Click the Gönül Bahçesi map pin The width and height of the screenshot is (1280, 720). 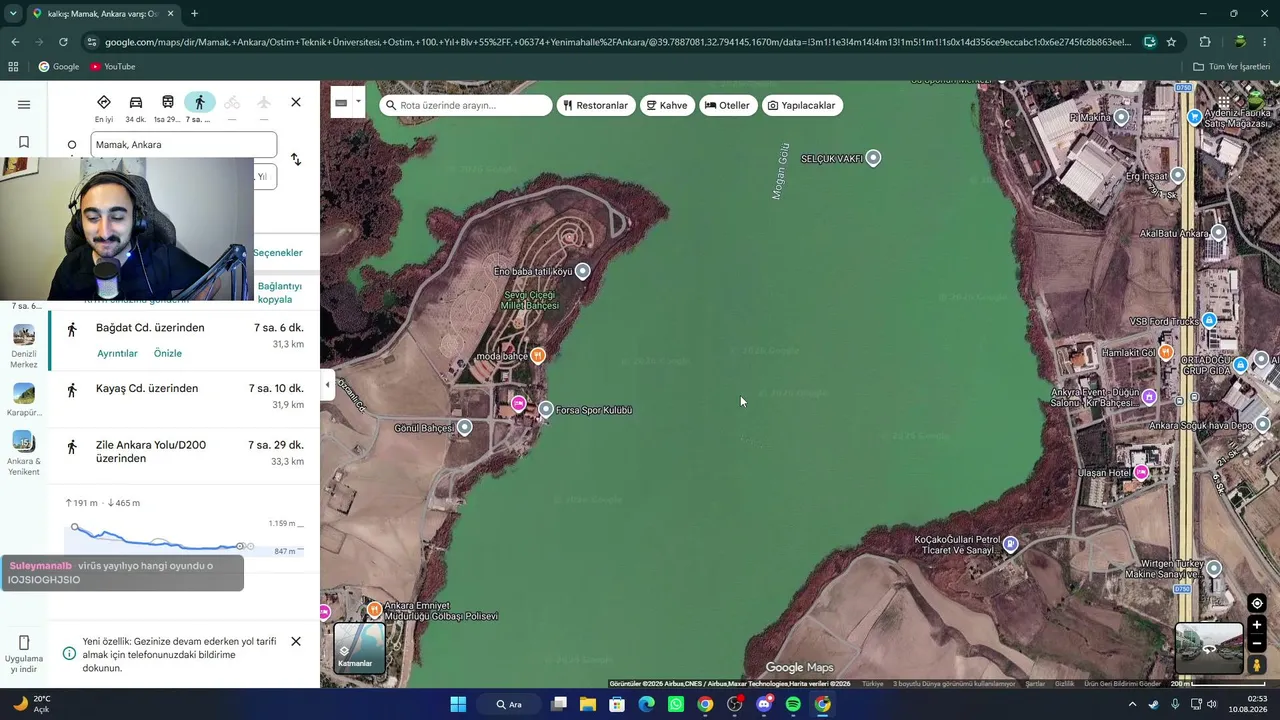click(464, 427)
